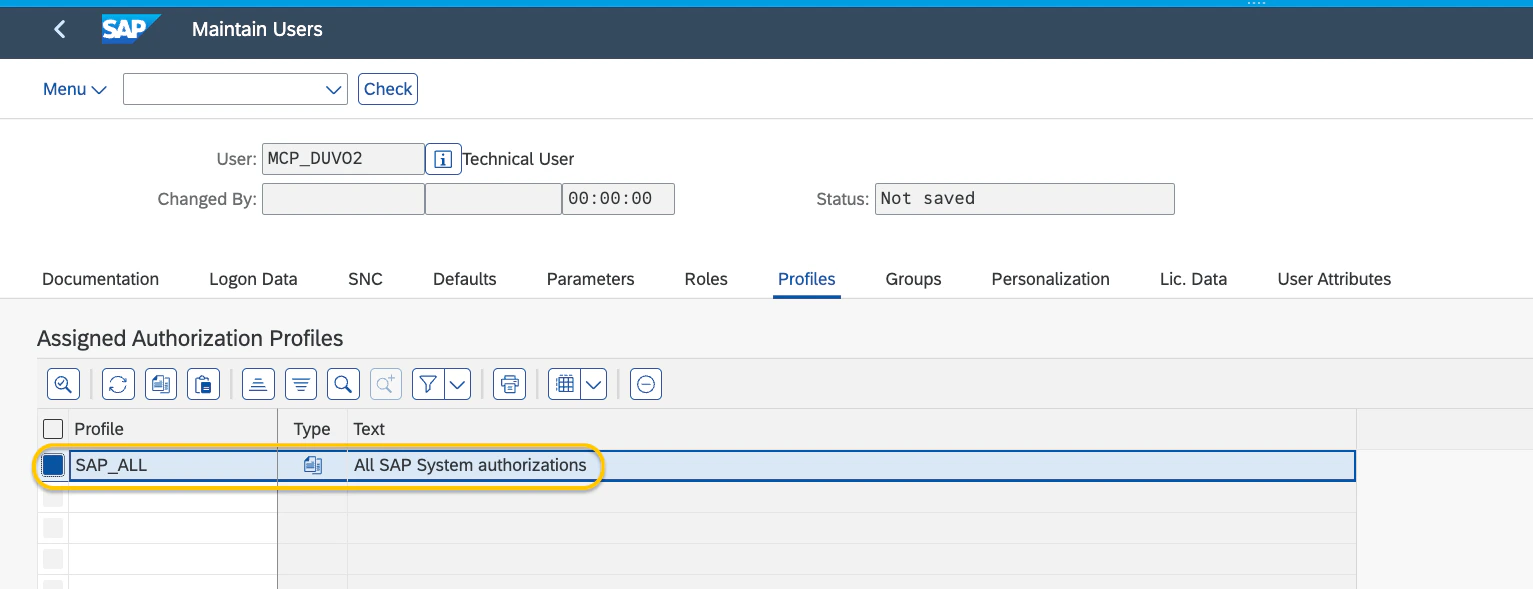Viewport: 1533px width, 589px height.
Task: Open the User Attributes tab
Action: click(x=1334, y=279)
